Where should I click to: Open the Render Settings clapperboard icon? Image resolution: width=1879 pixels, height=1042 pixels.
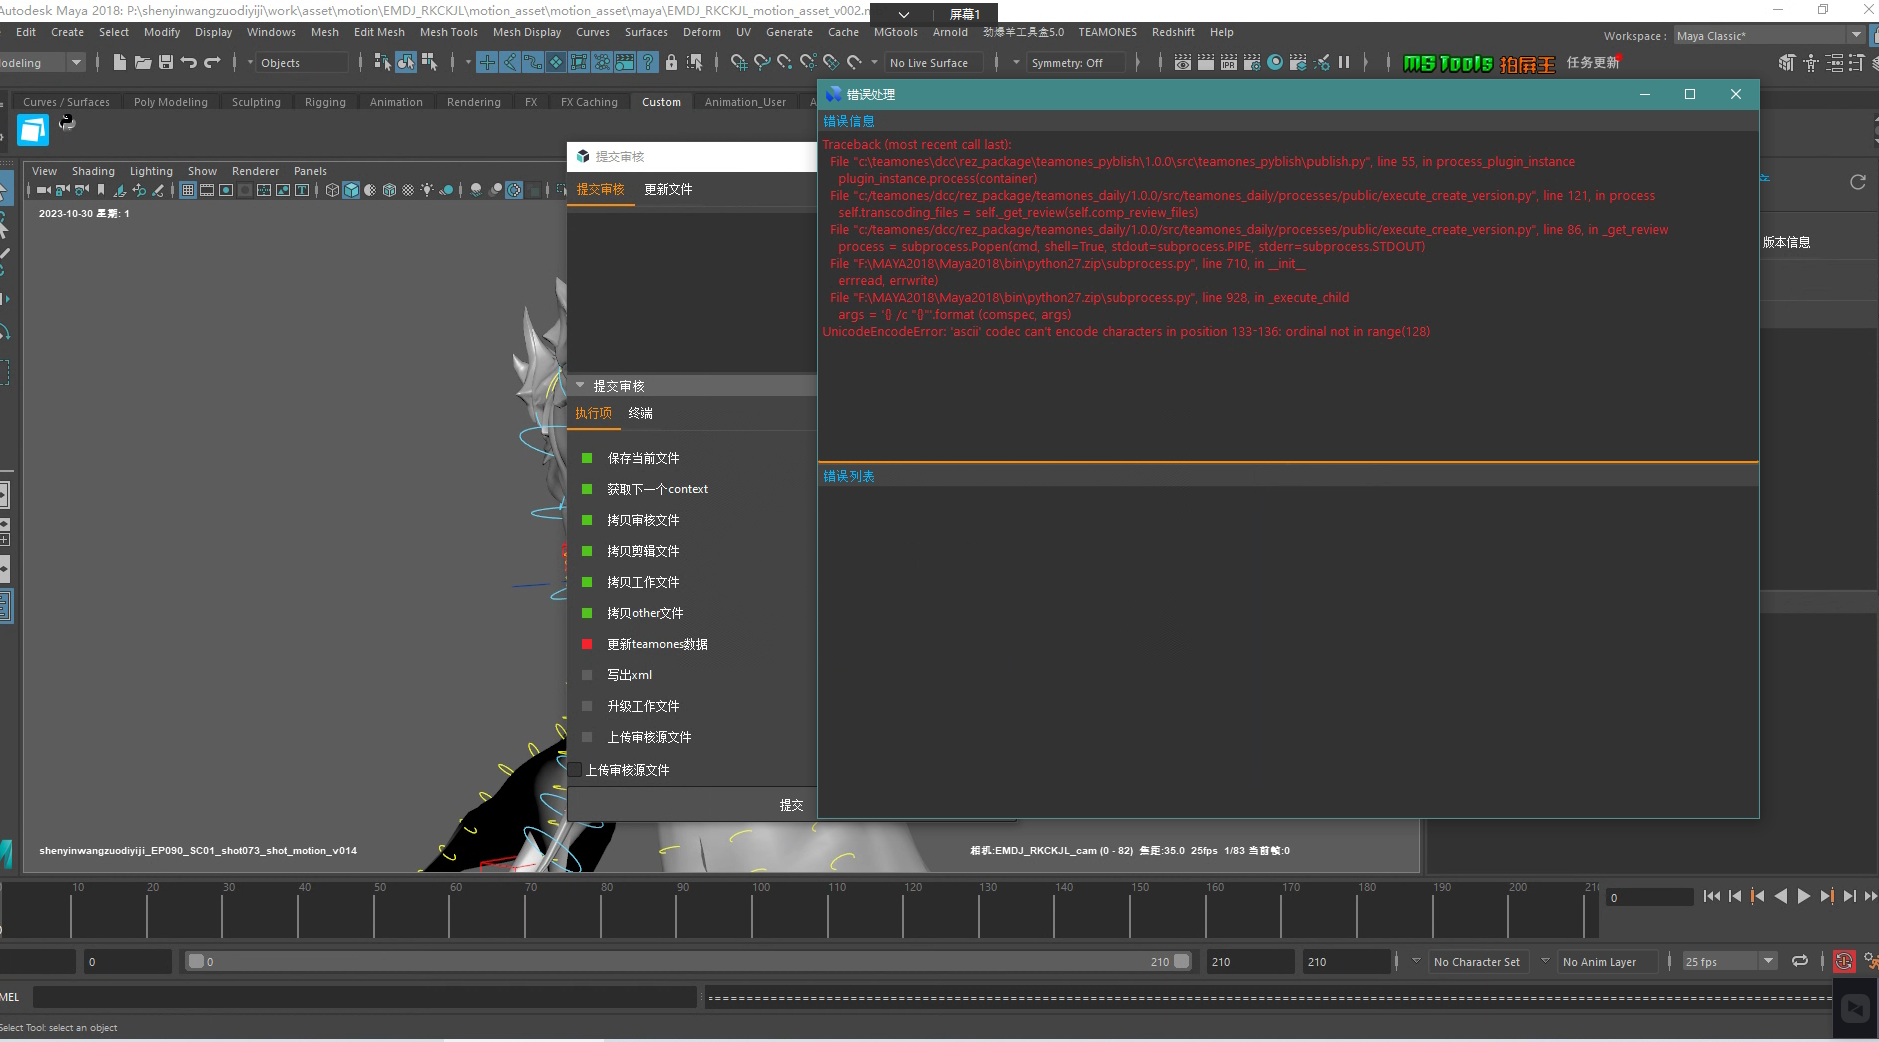coord(1251,62)
